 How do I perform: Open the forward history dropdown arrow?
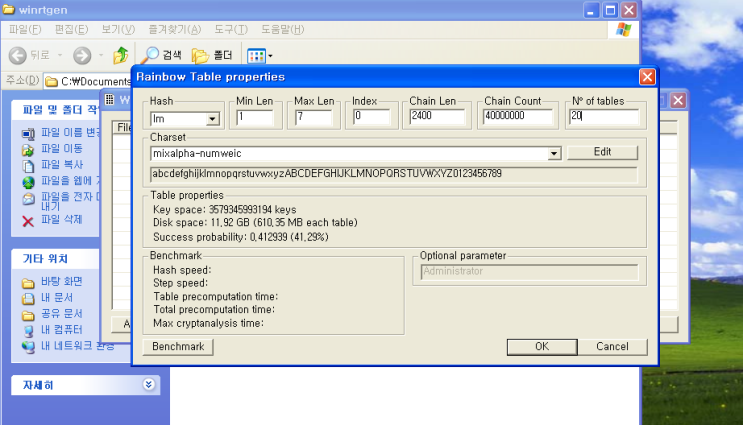101,55
